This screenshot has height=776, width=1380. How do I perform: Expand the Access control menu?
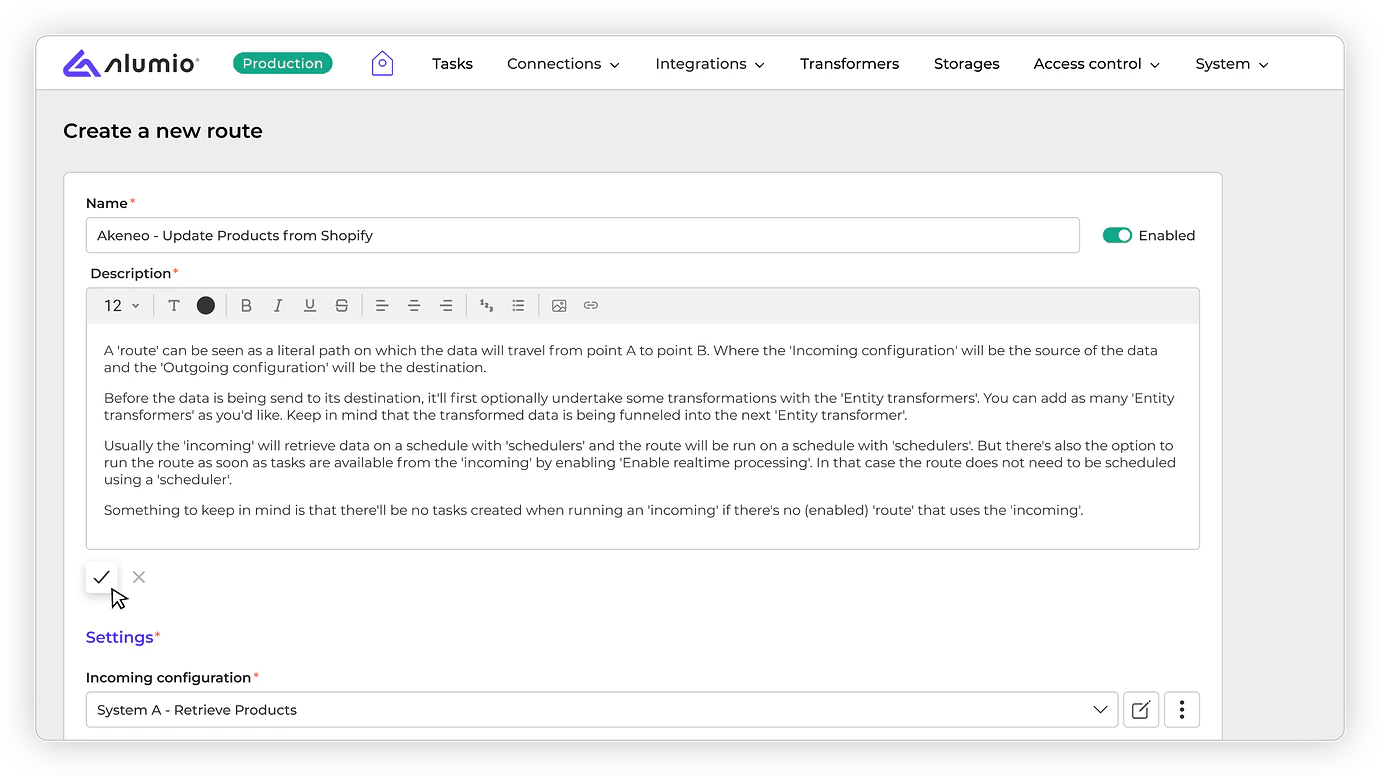pos(1097,64)
